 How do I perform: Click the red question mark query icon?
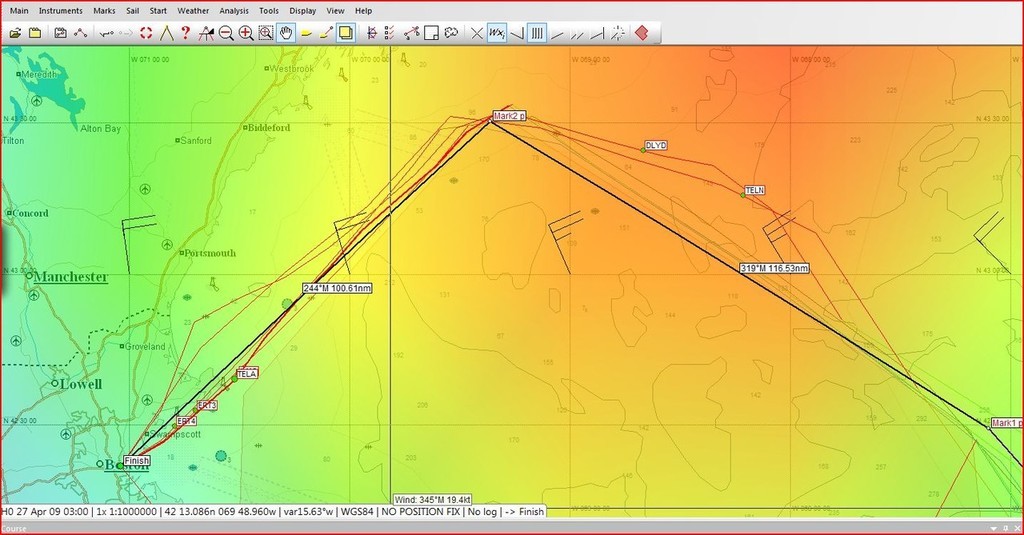pyautogui.click(x=185, y=33)
